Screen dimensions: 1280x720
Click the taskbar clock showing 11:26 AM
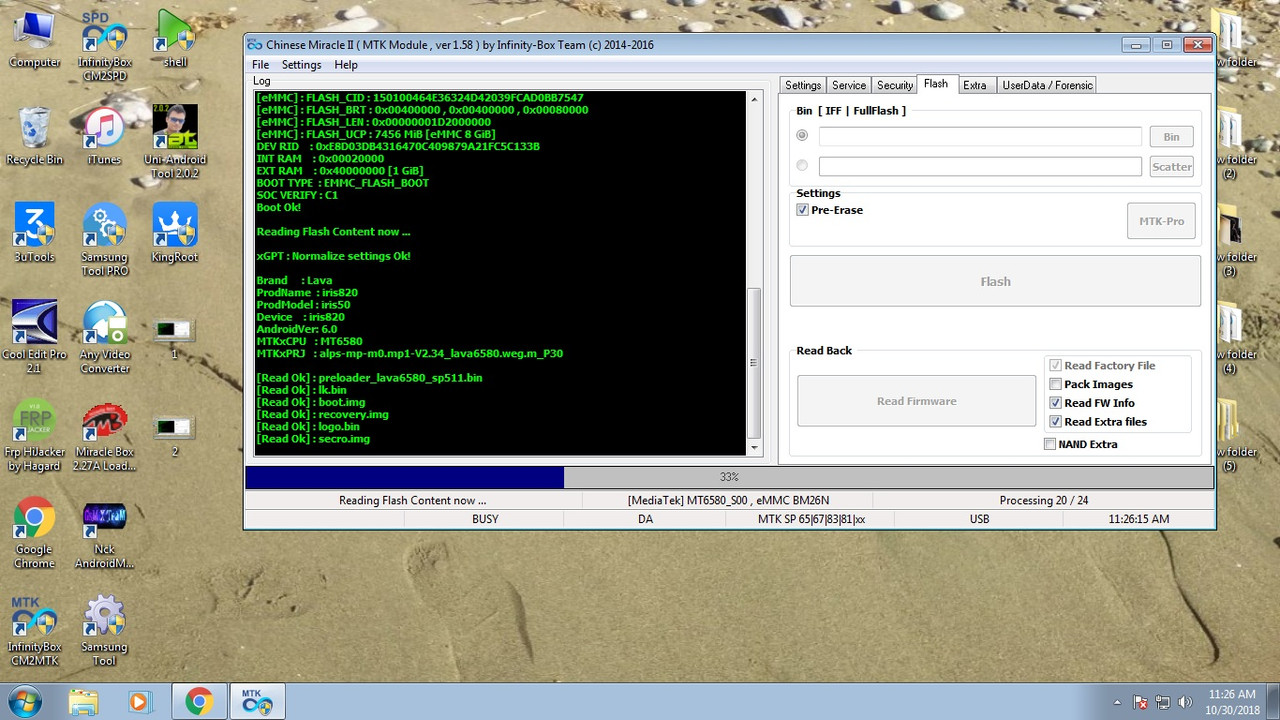point(1232,702)
